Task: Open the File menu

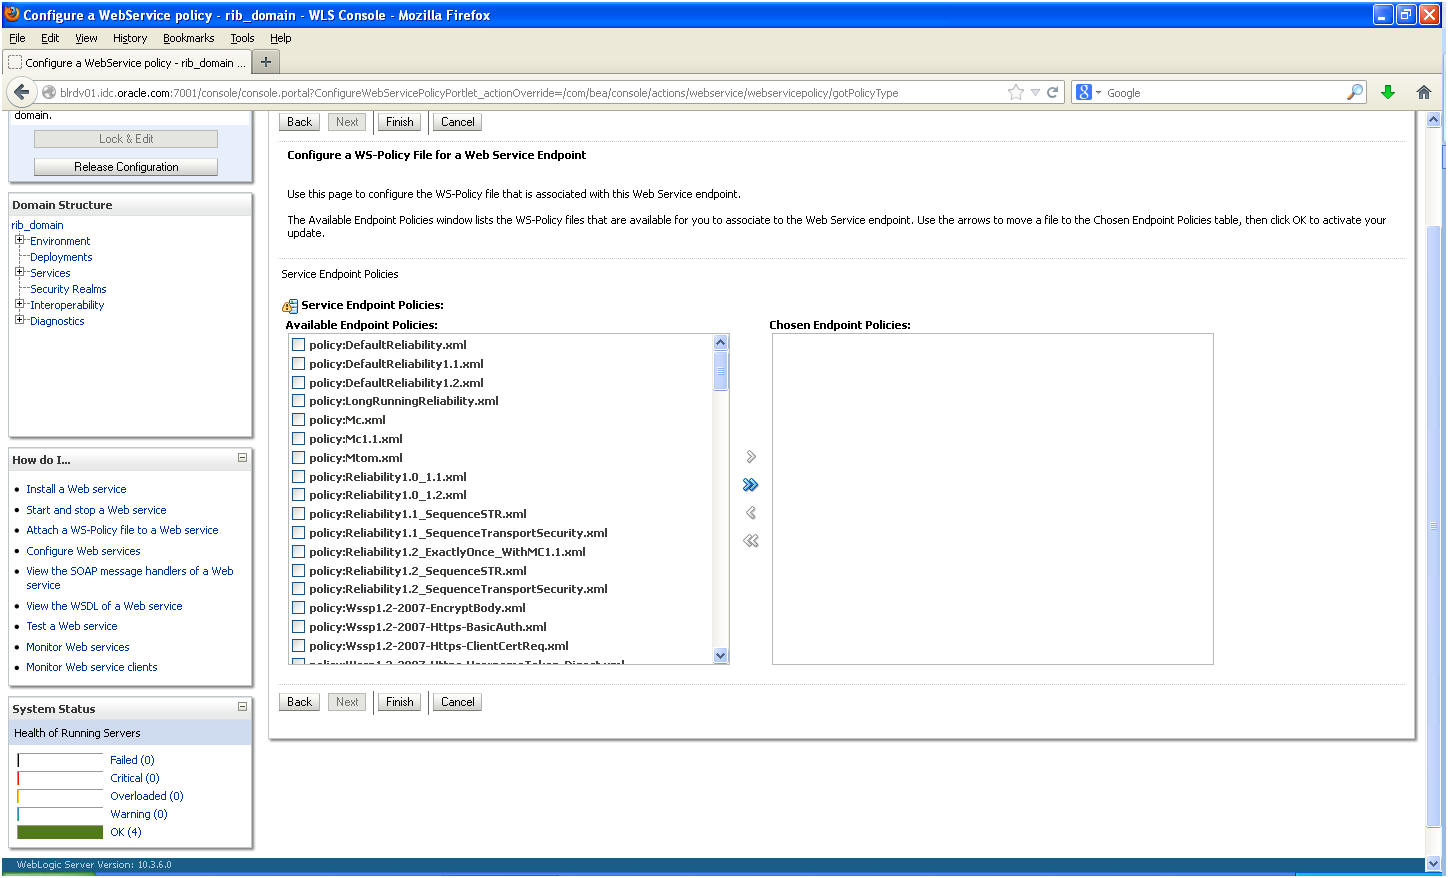Action: [x=17, y=38]
